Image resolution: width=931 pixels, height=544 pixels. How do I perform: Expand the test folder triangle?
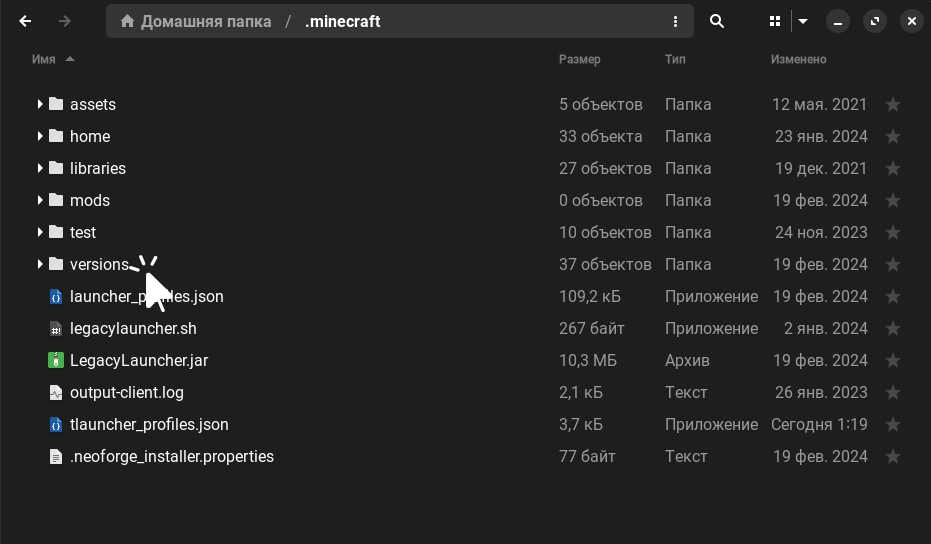coord(40,232)
